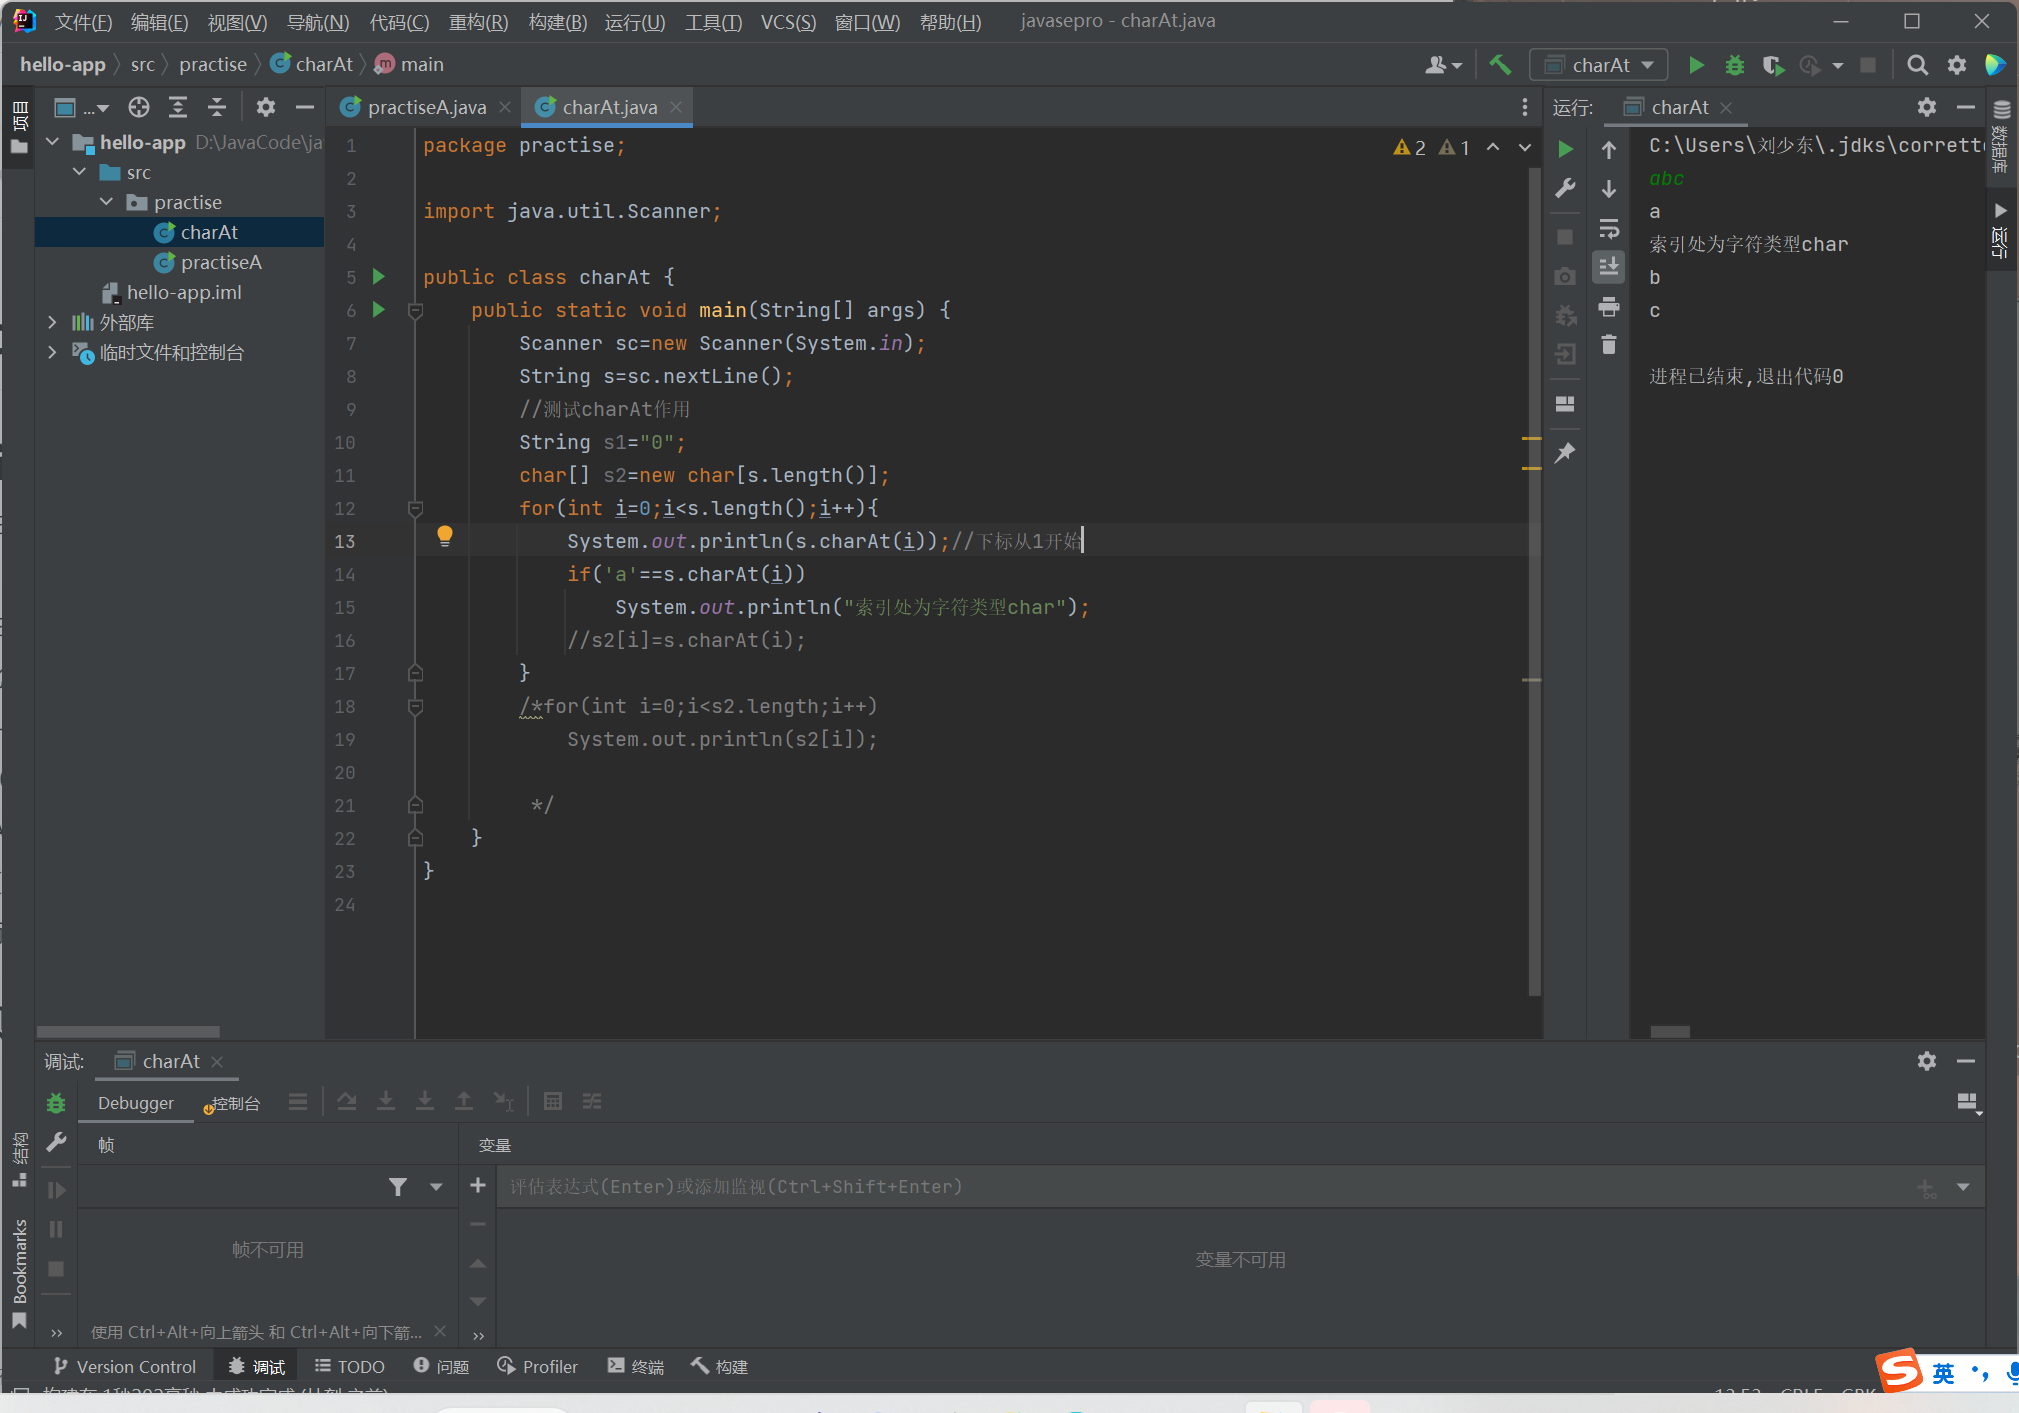Open the Profiler tool window button
Image resolution: width=2019 pixels, height=1413 pixels.
point(539,1366)
